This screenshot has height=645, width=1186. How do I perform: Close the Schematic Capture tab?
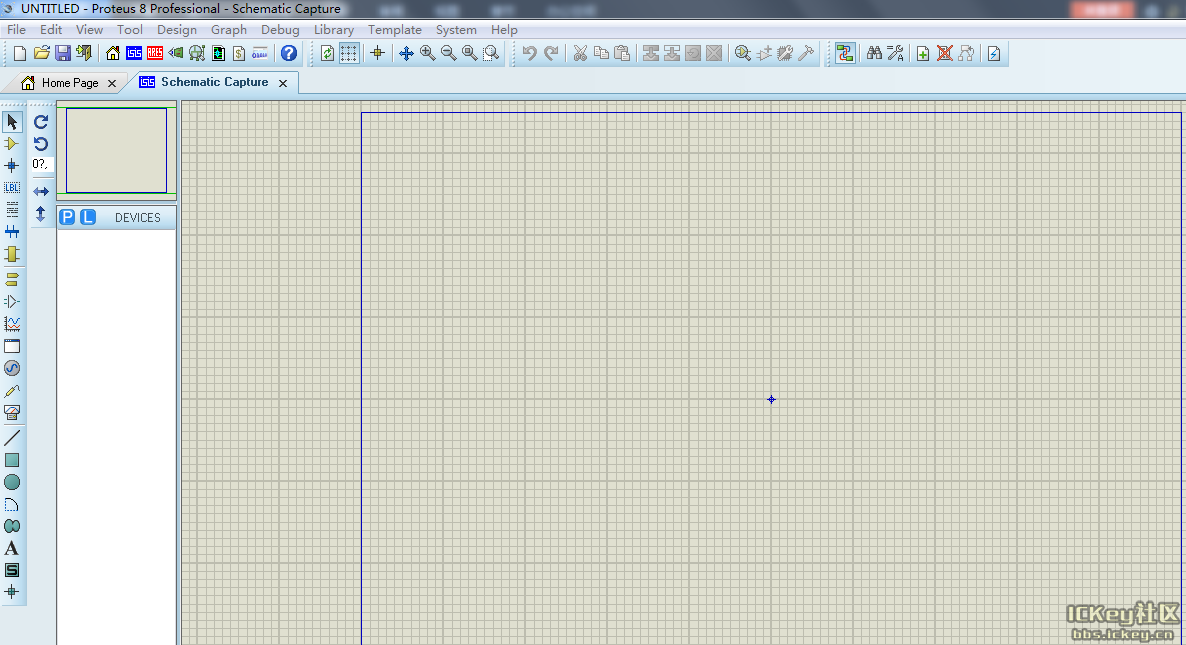283,83
